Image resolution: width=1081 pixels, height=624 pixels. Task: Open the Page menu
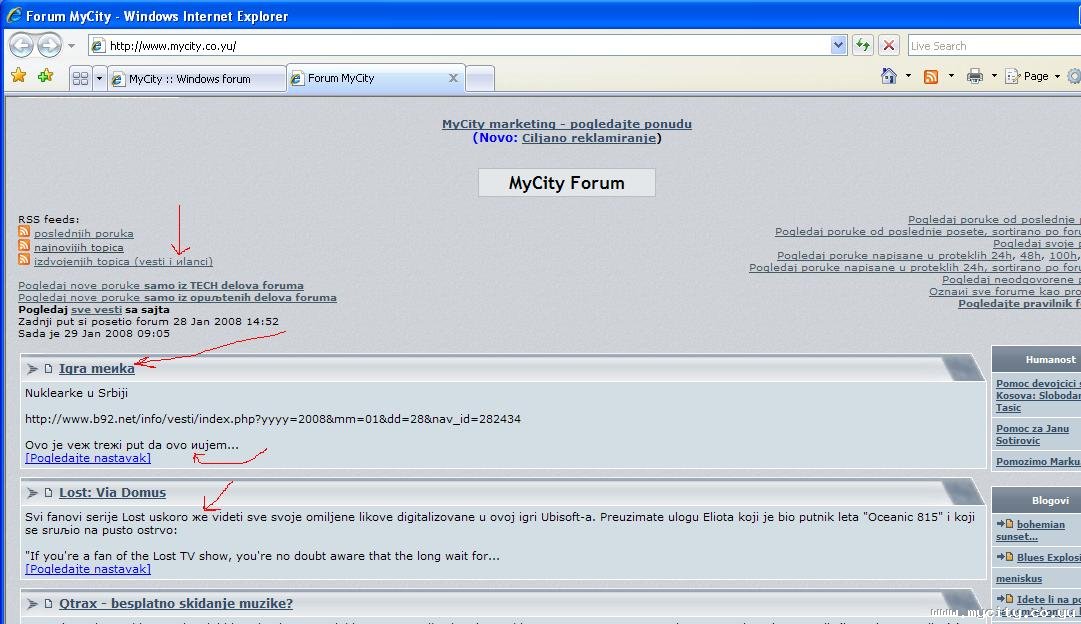point(1032,76)
